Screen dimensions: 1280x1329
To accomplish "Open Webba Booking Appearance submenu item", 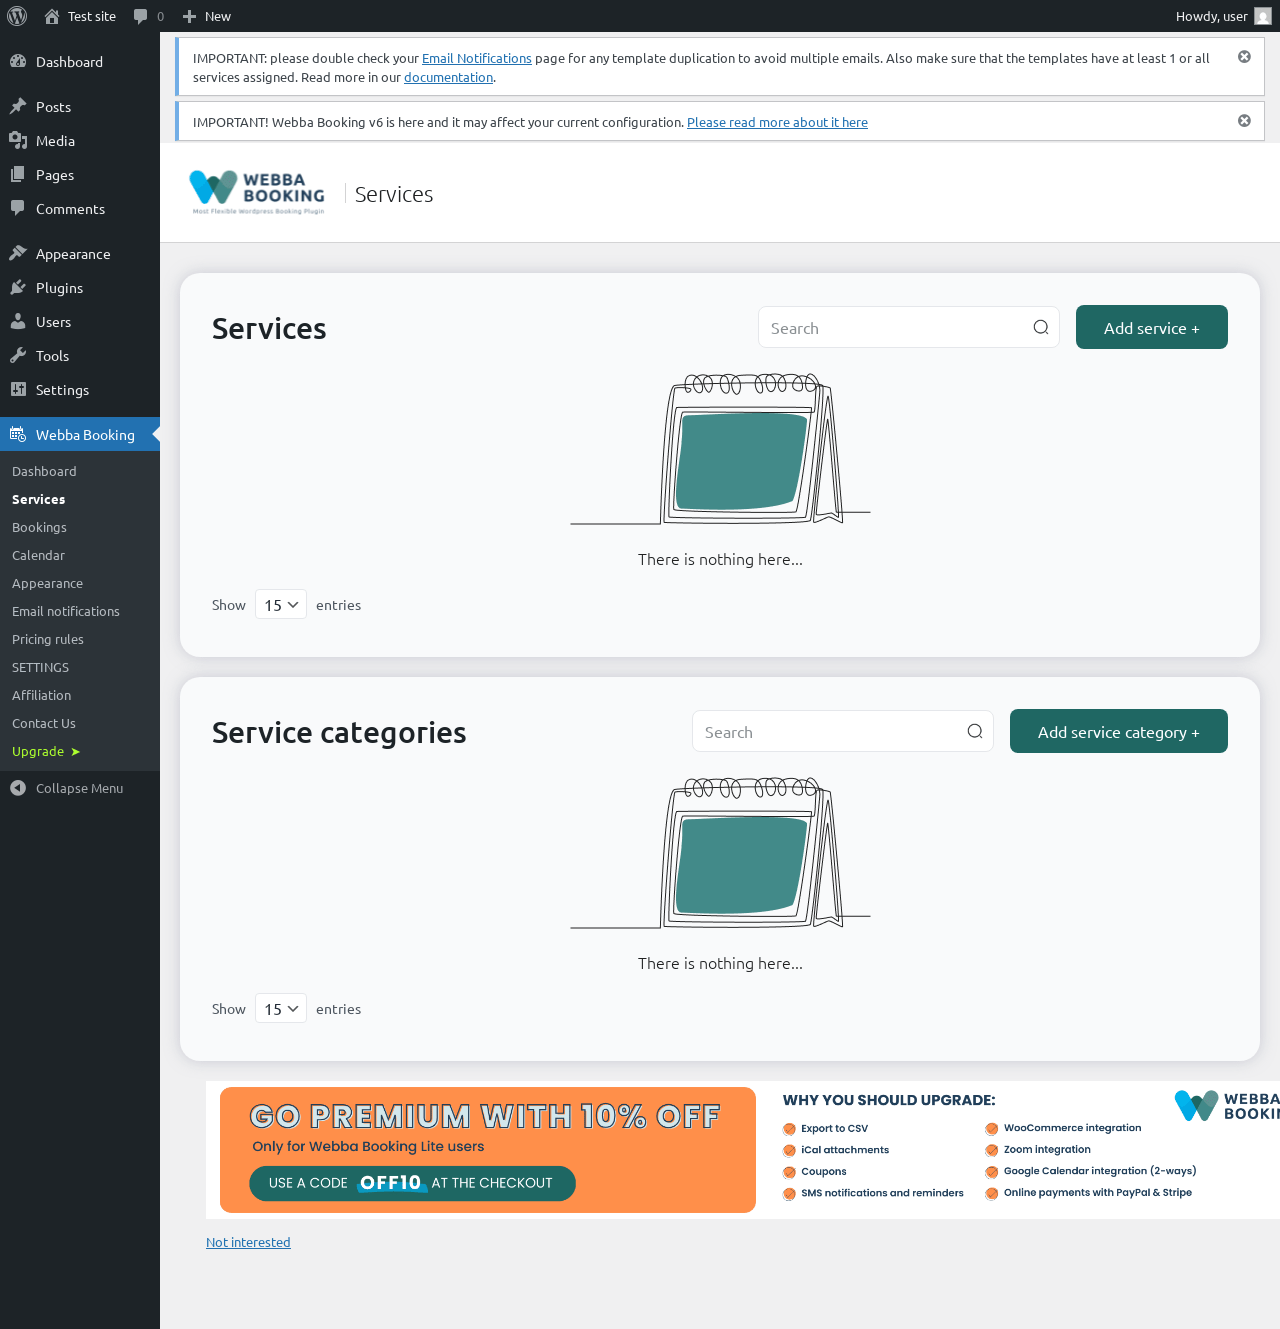I will pos(47,583).
